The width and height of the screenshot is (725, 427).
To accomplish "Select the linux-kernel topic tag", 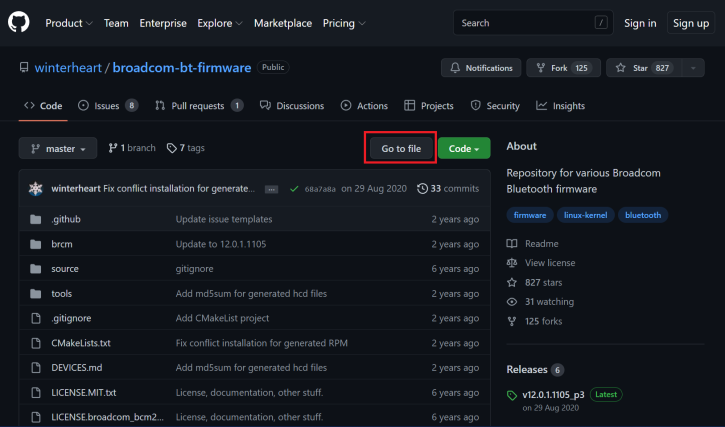I will [x=587, y=215].
